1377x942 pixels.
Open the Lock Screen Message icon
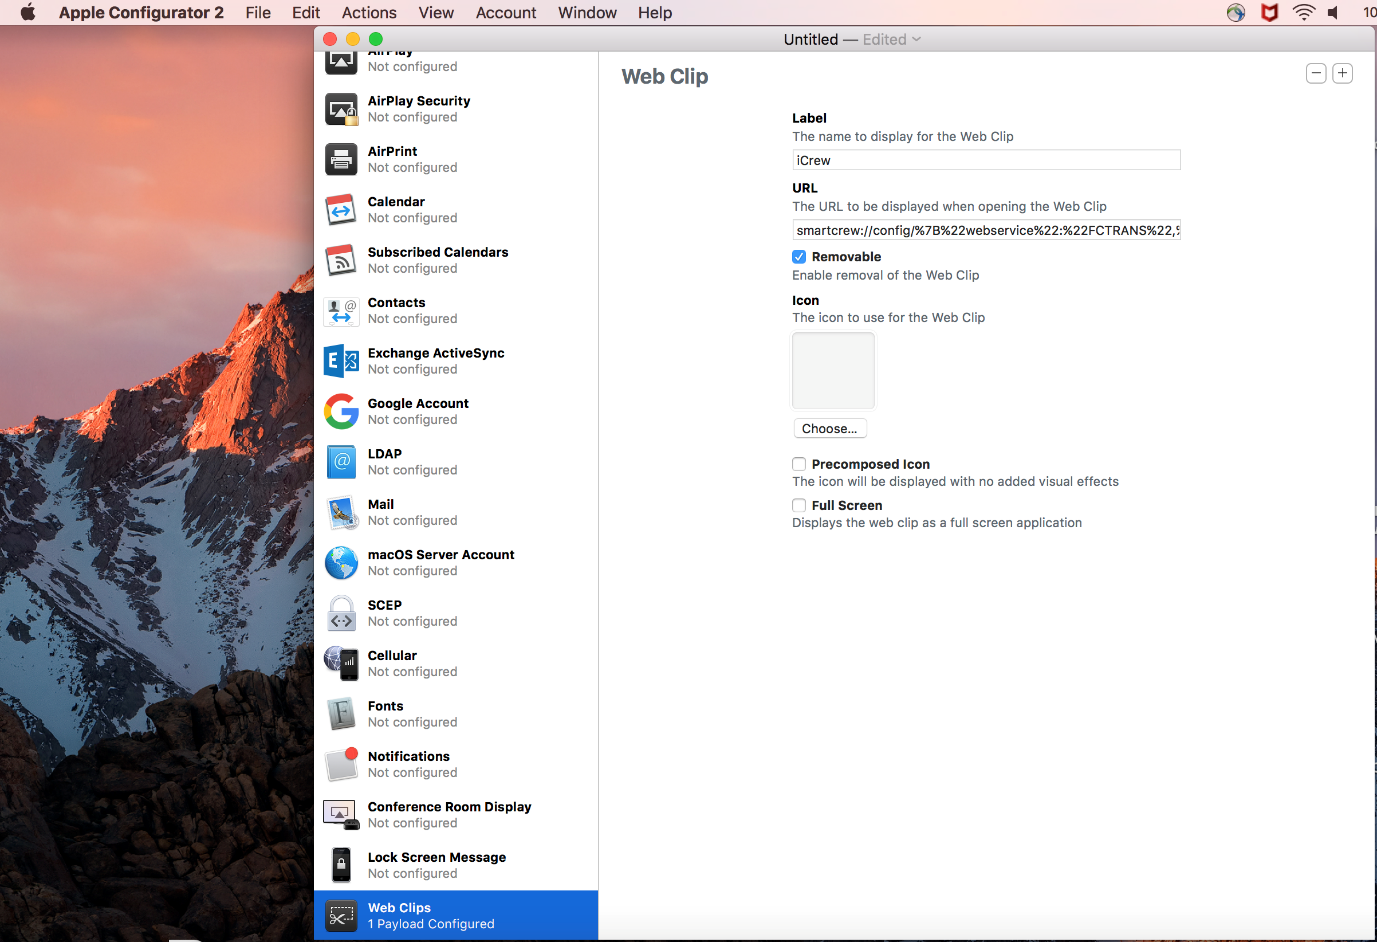click(341, 865)
